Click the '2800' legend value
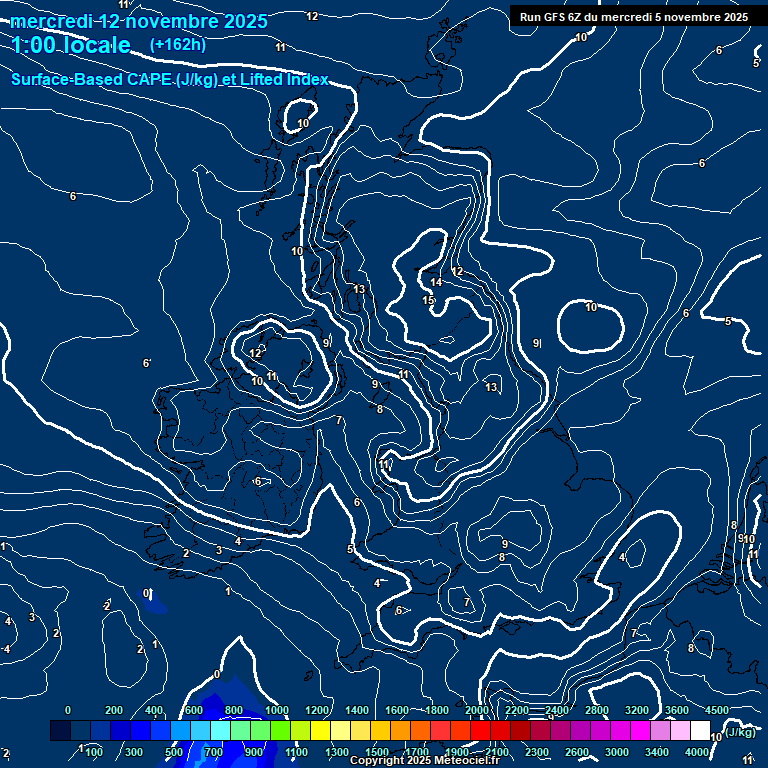The width and height of the screenshot is (768, 768). click(x=597, y=710)
